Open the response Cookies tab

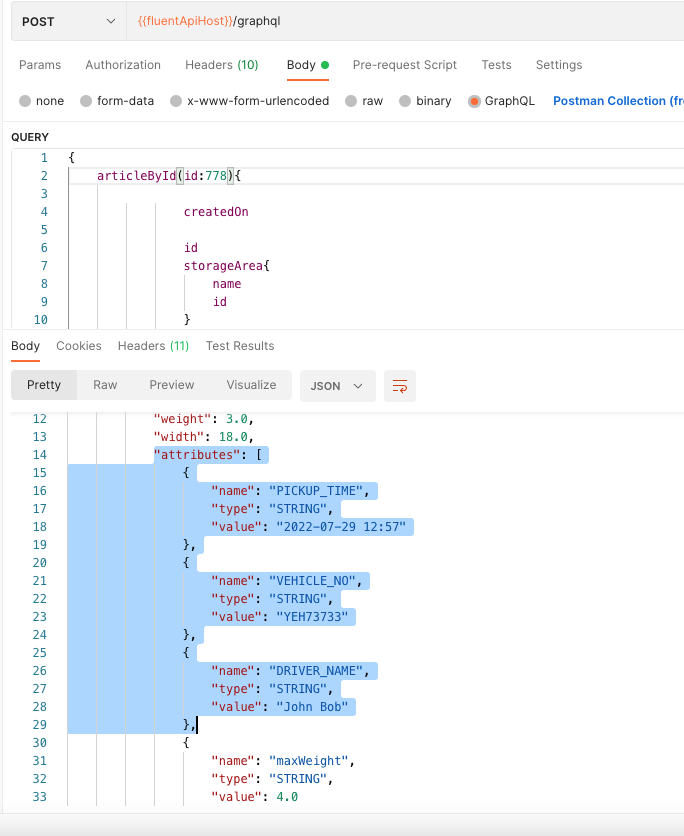[x=79, y=346]
